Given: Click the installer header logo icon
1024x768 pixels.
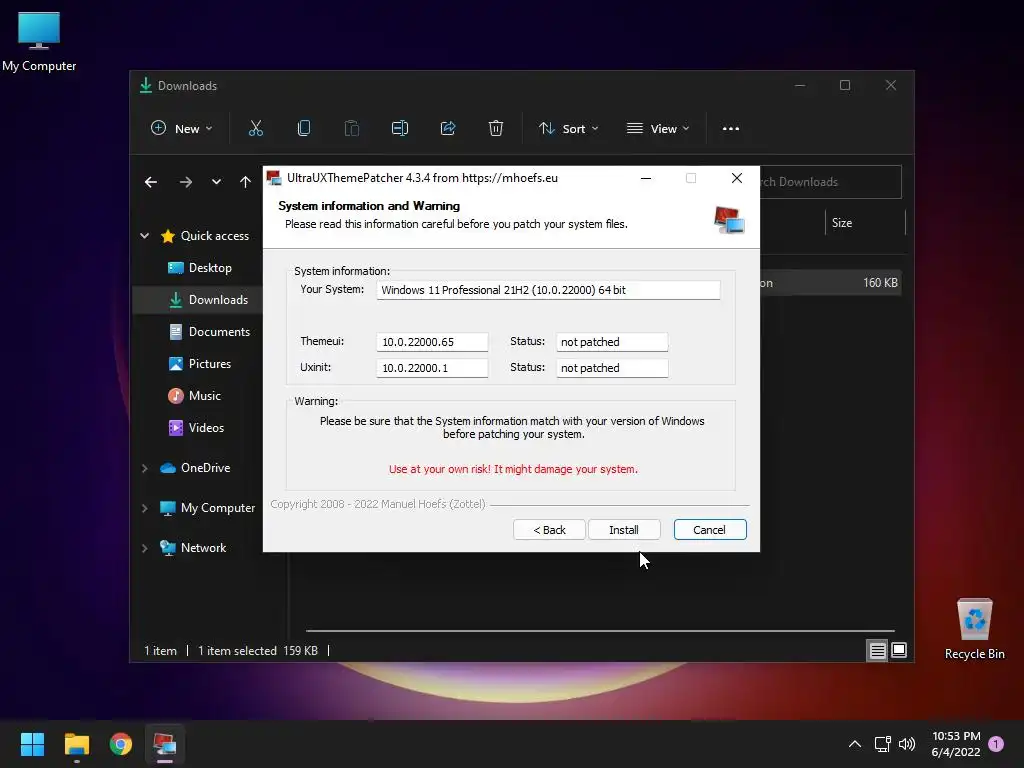Looking at the screenshot, I should (729, 220).
